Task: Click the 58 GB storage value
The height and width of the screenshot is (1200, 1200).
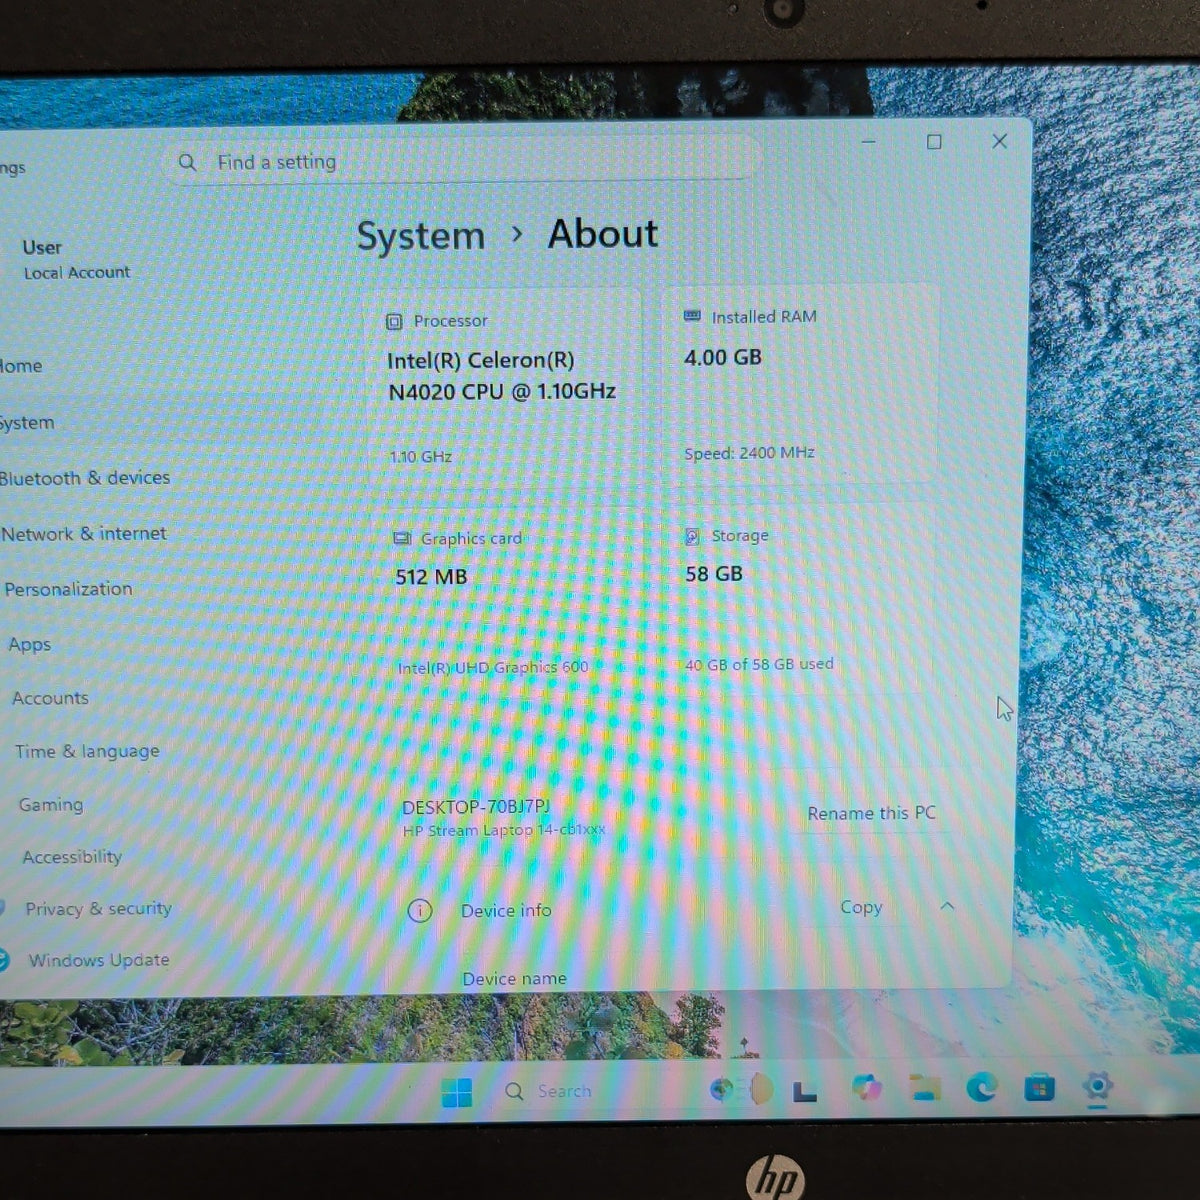Action: 714,574
